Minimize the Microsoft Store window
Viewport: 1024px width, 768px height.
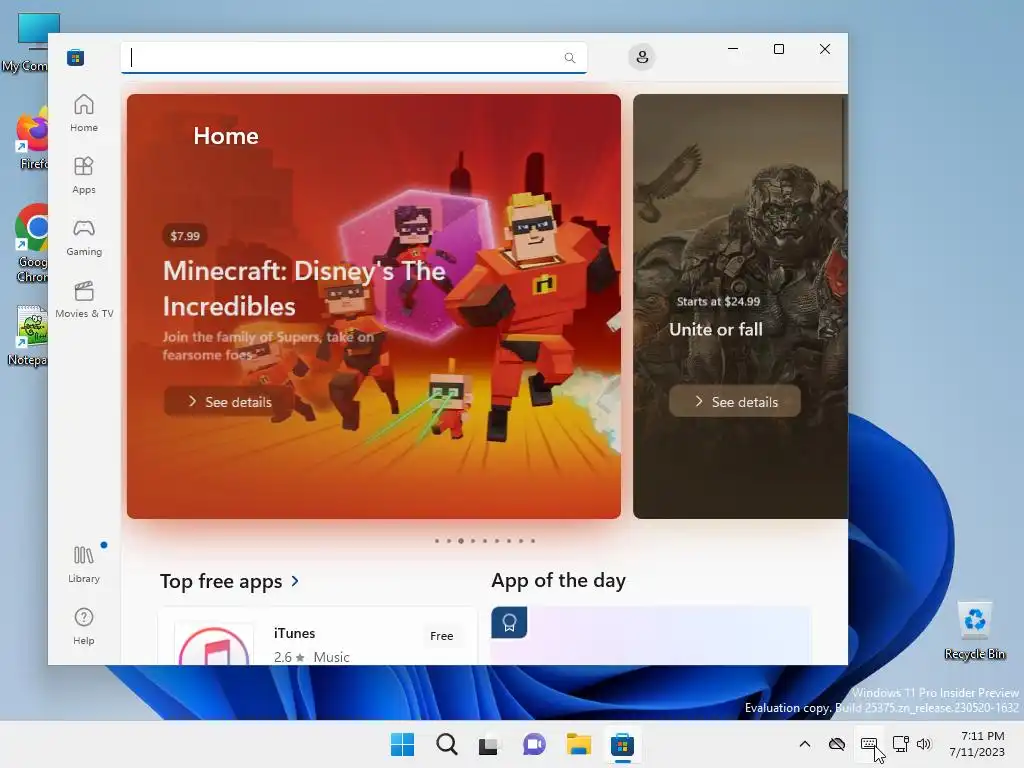[733, 49]
